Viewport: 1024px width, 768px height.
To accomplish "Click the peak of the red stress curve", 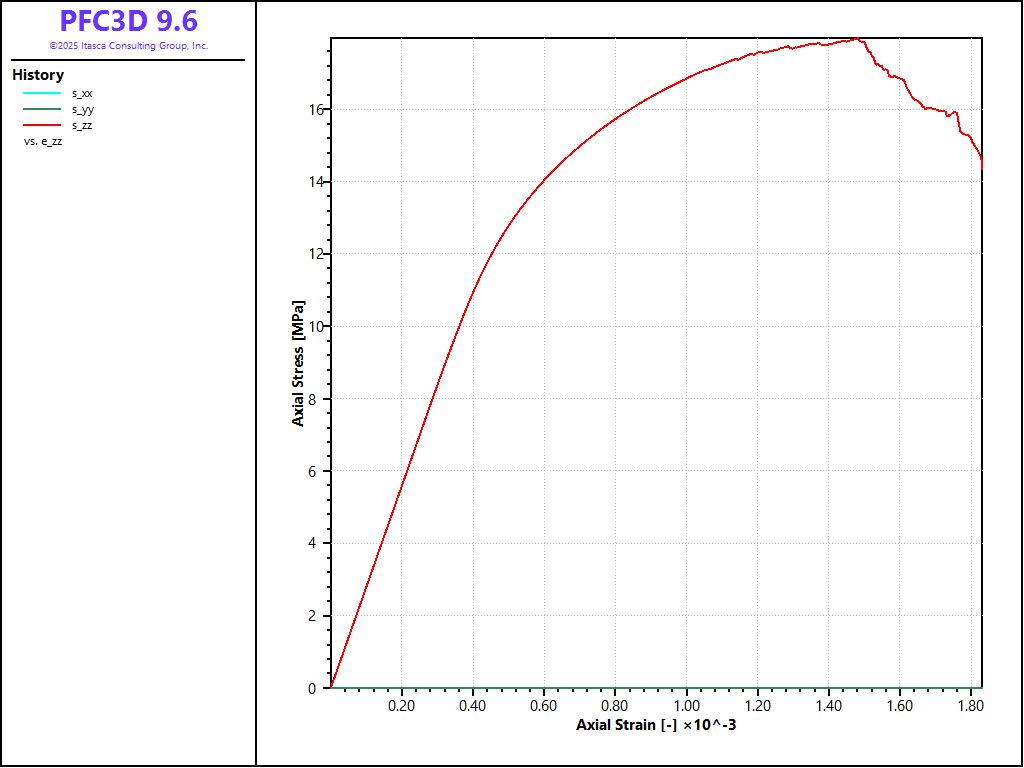I will [857, 39].
